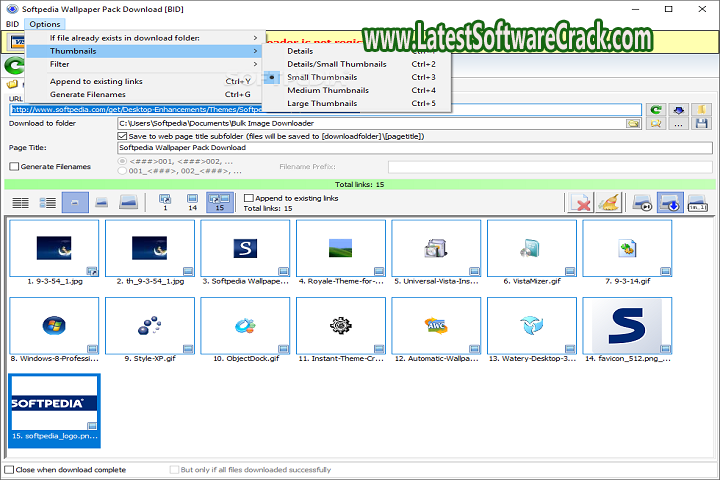The width and height of the screenshot is (720, 480).
Task: Click the rename images icon at toolbar end
Action: coord(698,203)
